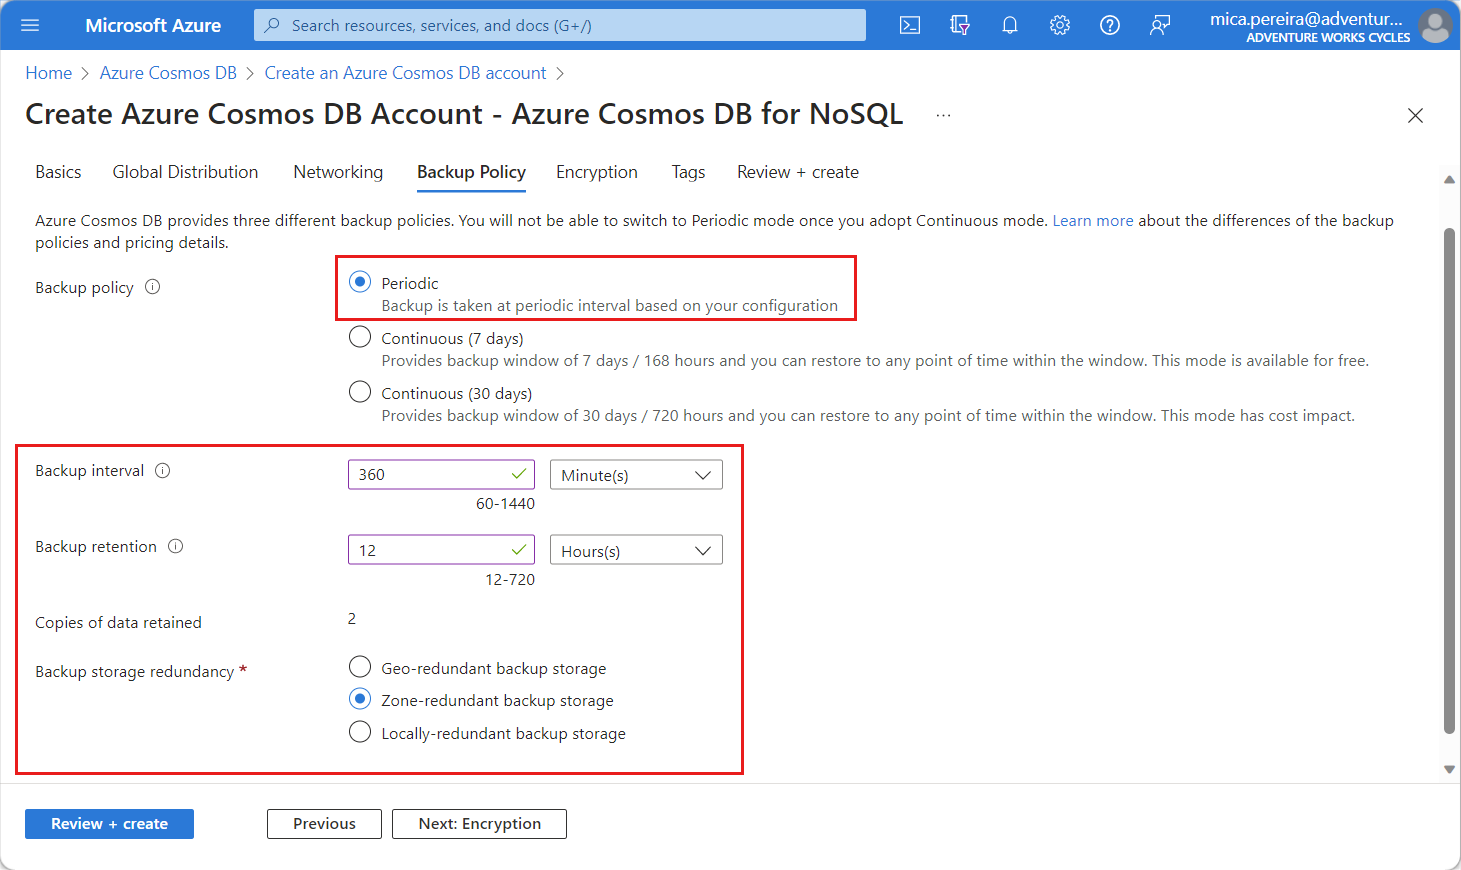
Task: Open portal settings gear
Action: tap(1059, 25)
